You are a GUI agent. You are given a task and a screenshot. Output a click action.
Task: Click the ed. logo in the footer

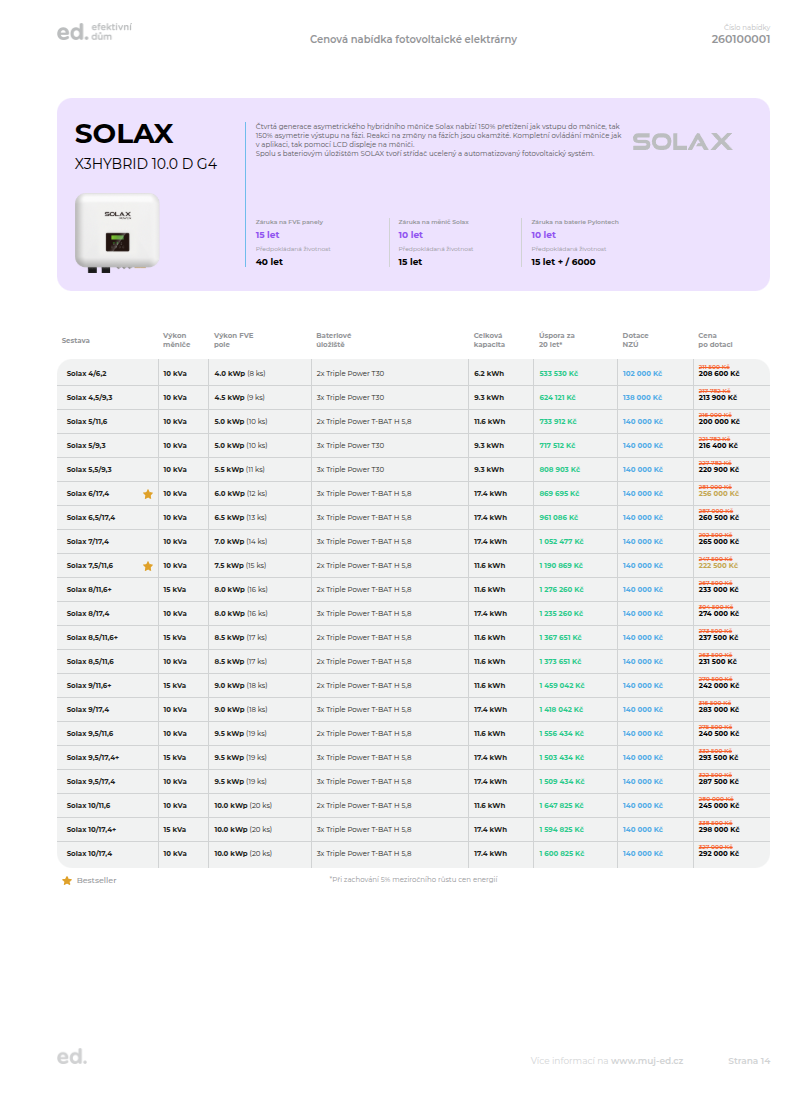[x=72, y=1058]
